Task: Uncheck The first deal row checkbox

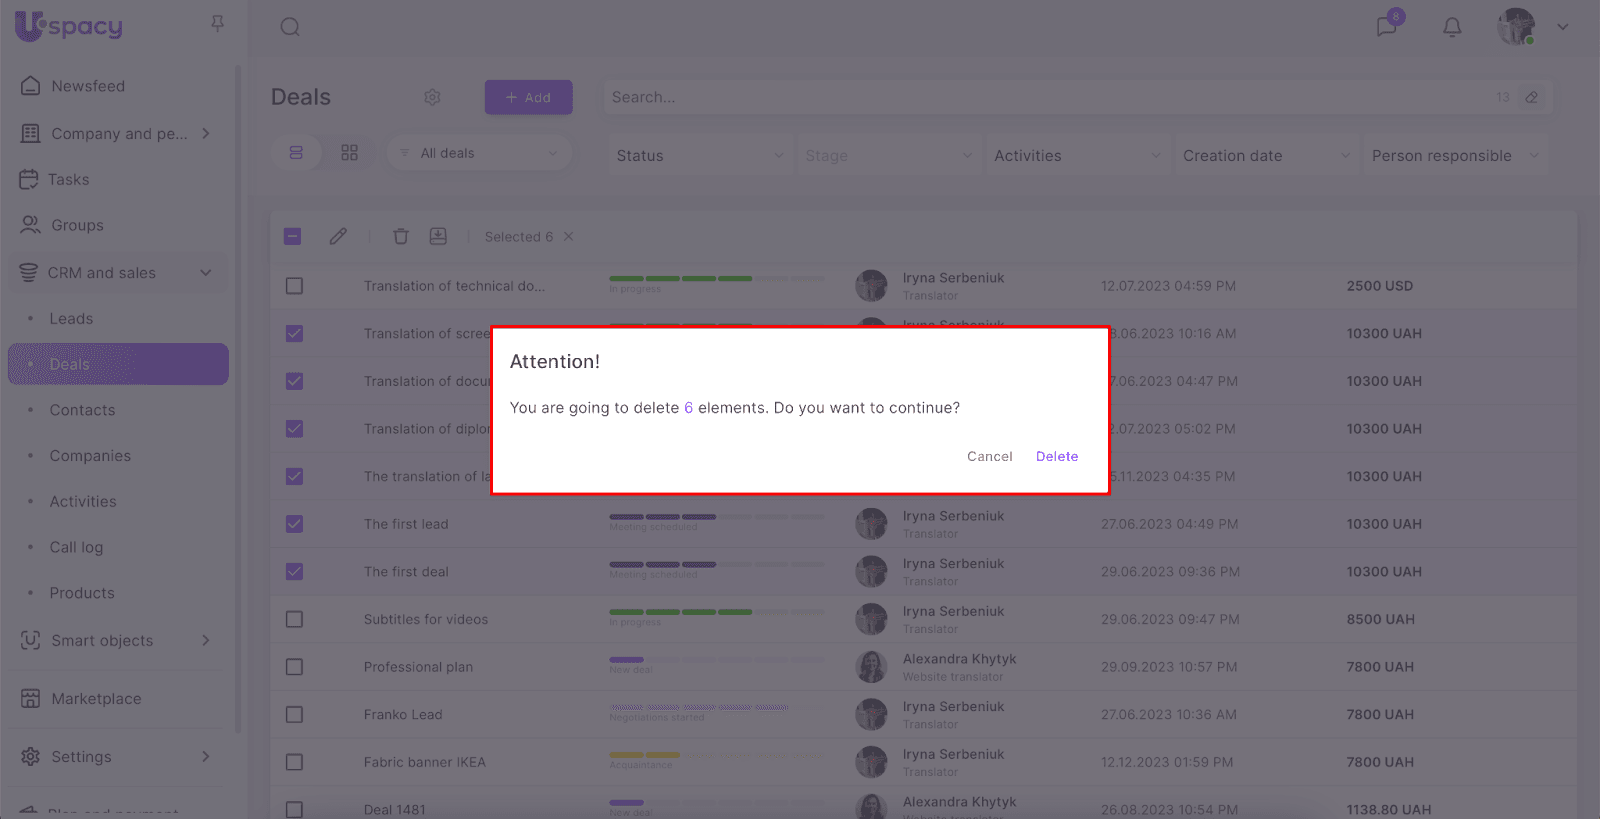Action: 294,572
